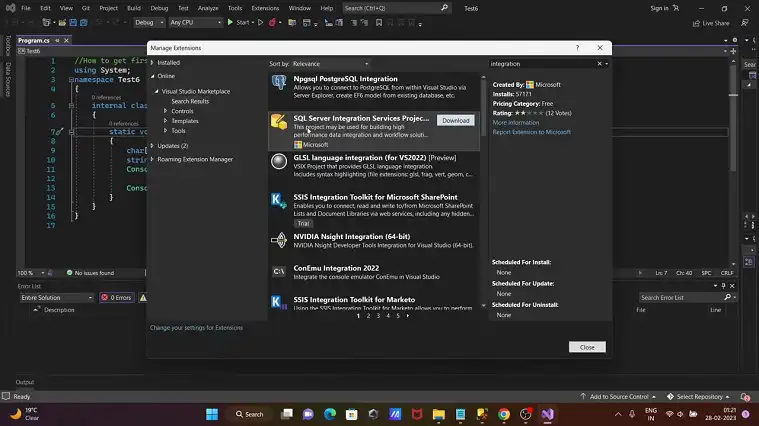759x426 pixels.
Task: Open the Output panel tab
Action: 25,382
